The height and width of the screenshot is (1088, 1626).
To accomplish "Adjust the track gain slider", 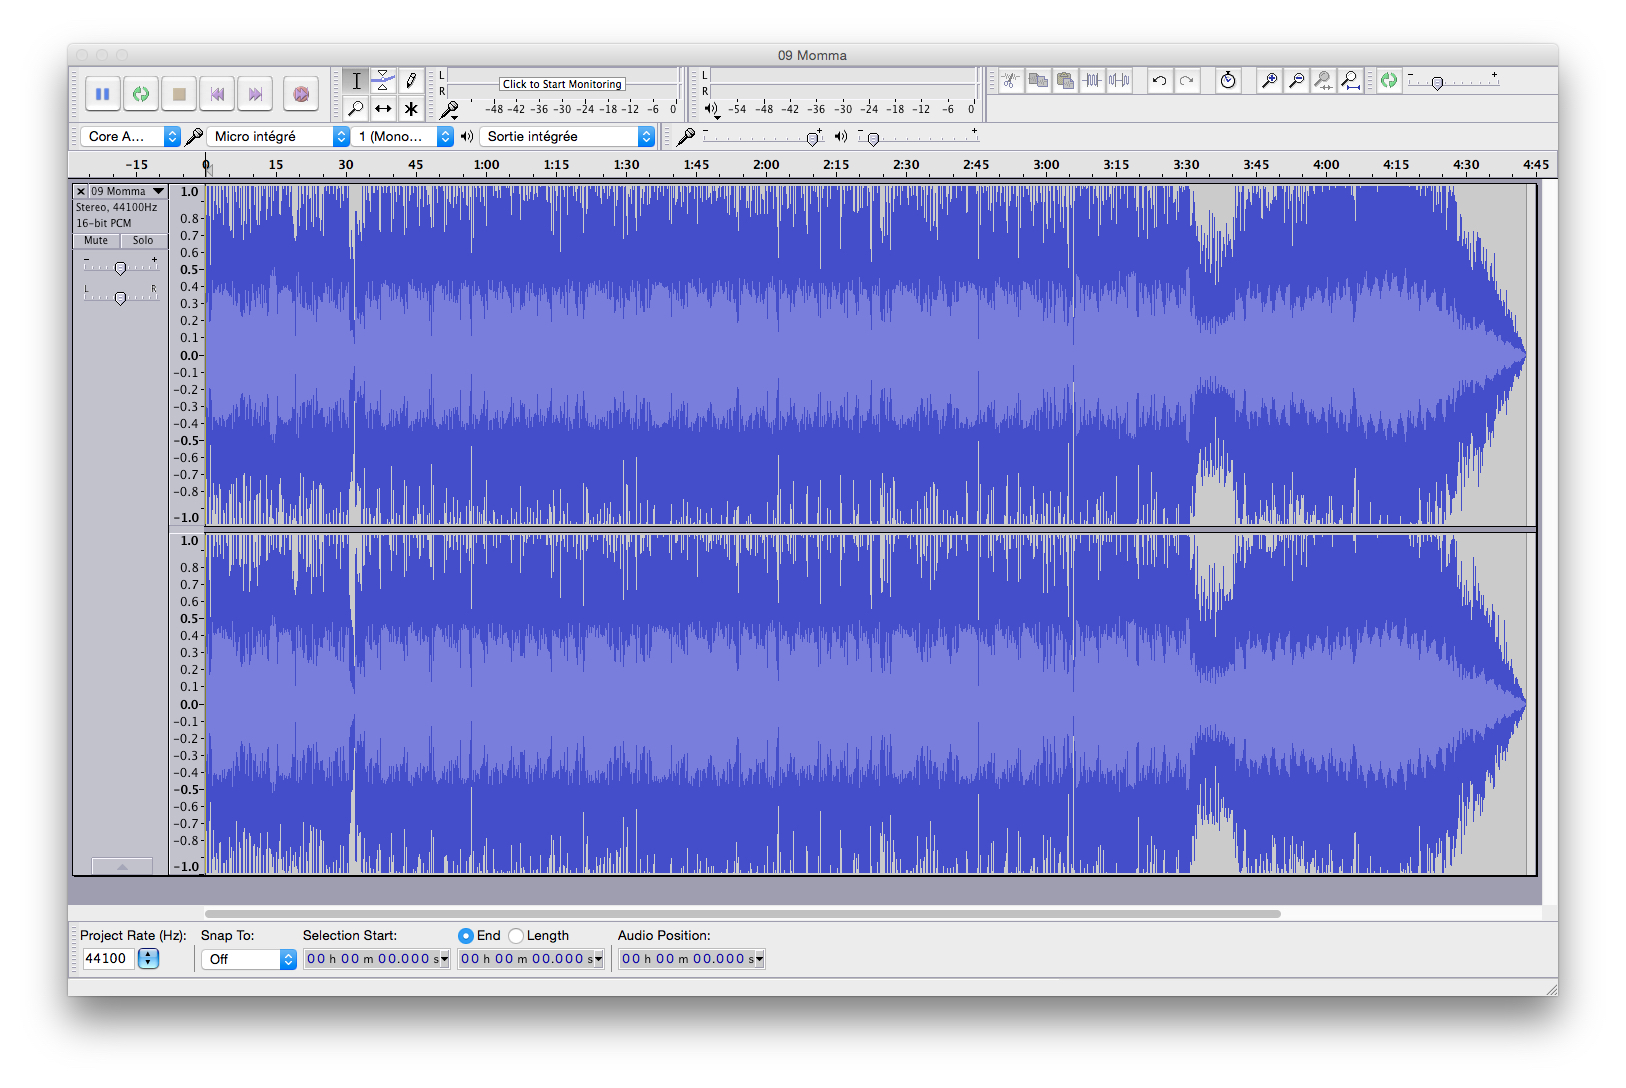I will point(120,268).
